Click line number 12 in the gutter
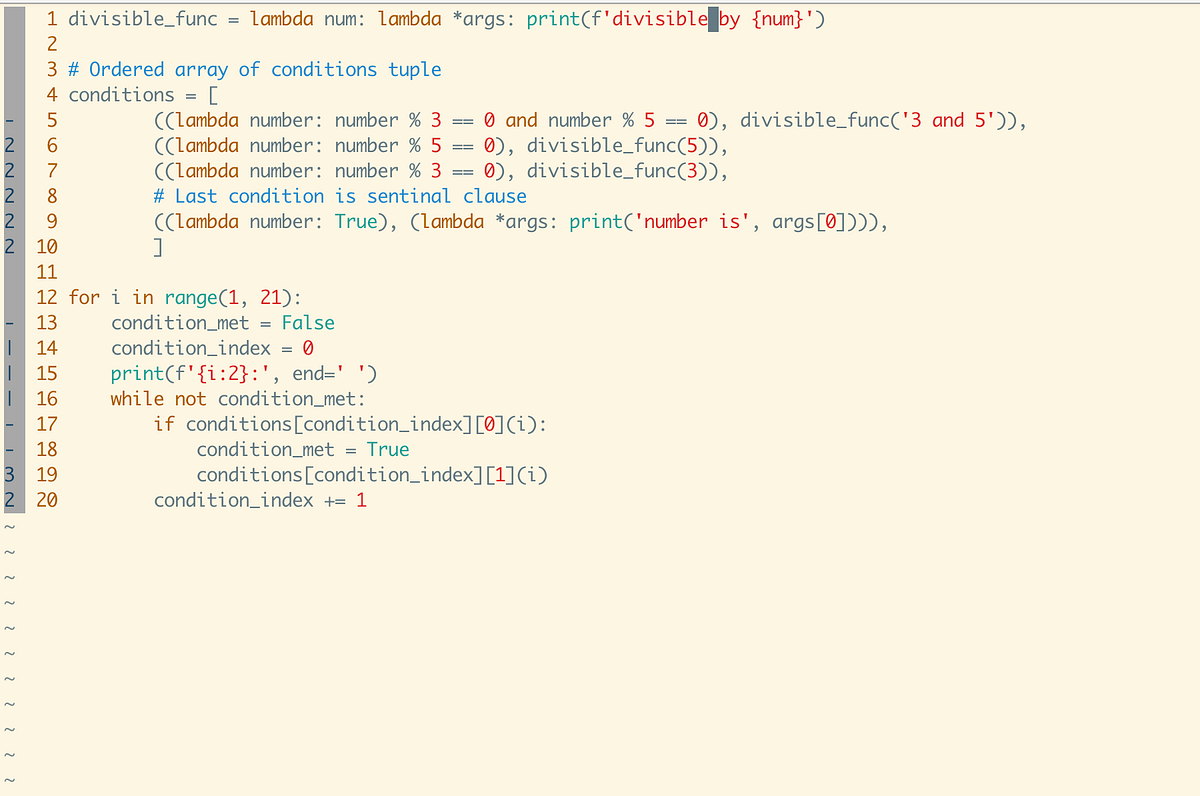This screenshot has height=796, width=1200. (x=46, y=297)
